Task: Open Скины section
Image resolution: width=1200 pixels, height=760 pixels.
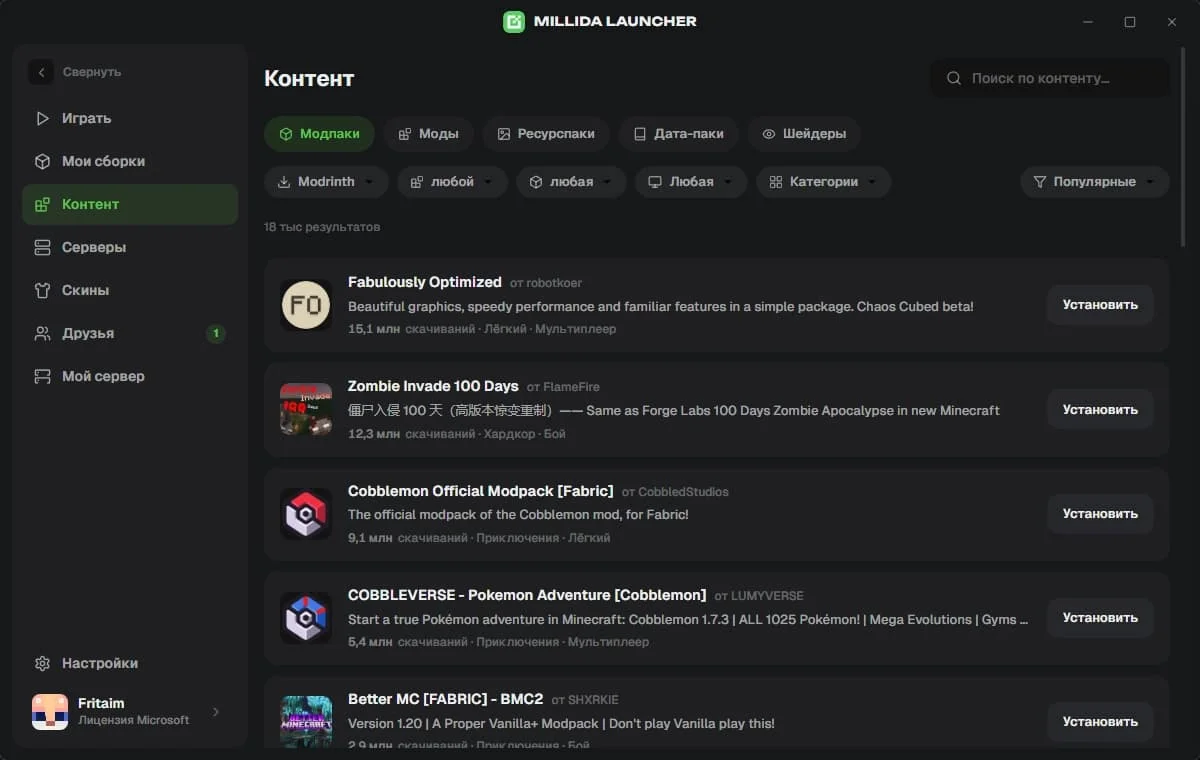Action: tap(130, 290)
